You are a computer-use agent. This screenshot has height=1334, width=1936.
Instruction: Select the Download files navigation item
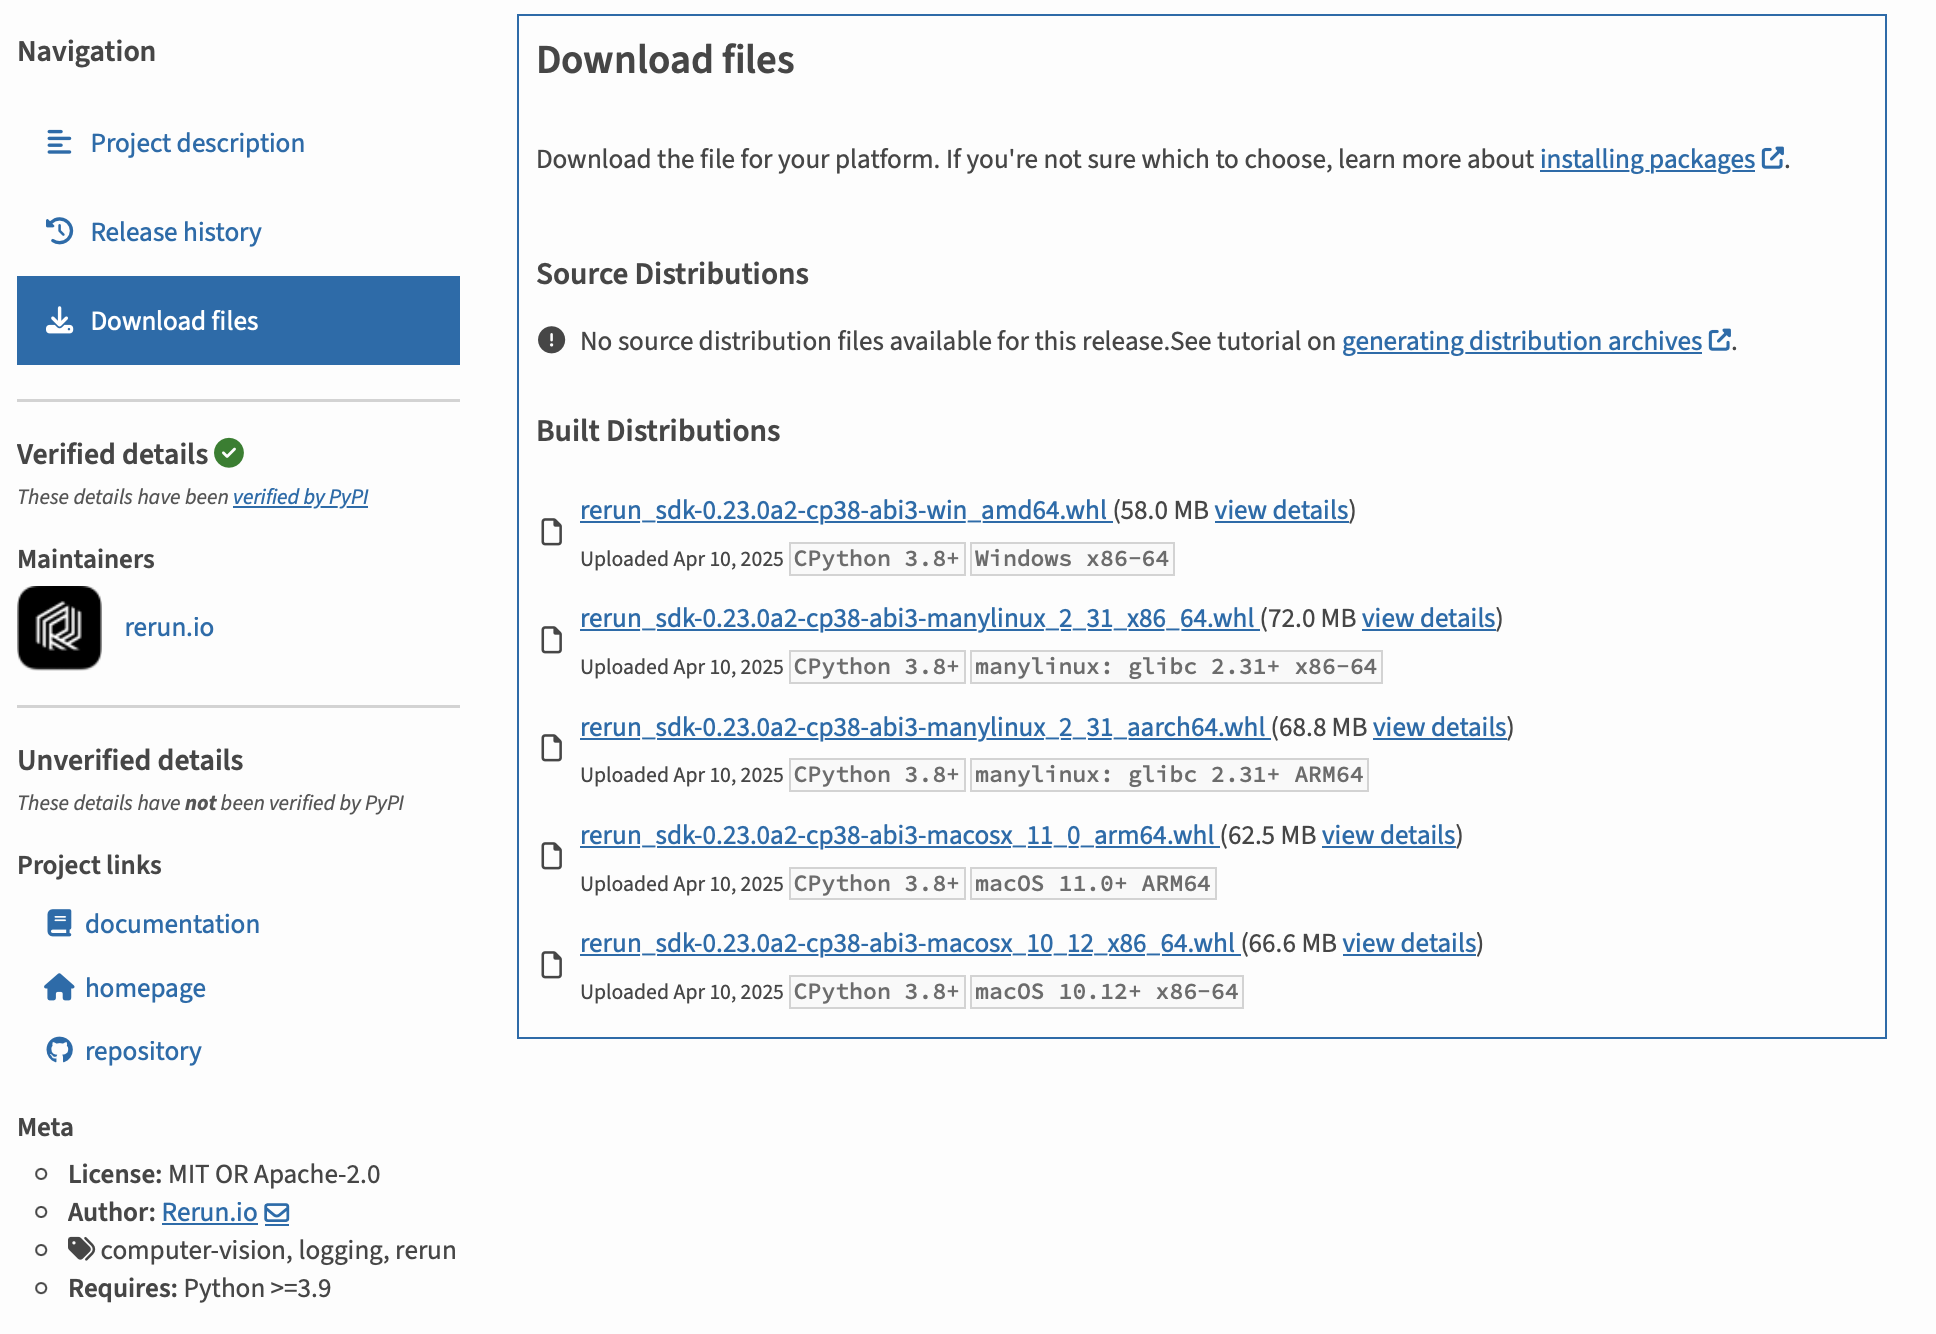238,320
